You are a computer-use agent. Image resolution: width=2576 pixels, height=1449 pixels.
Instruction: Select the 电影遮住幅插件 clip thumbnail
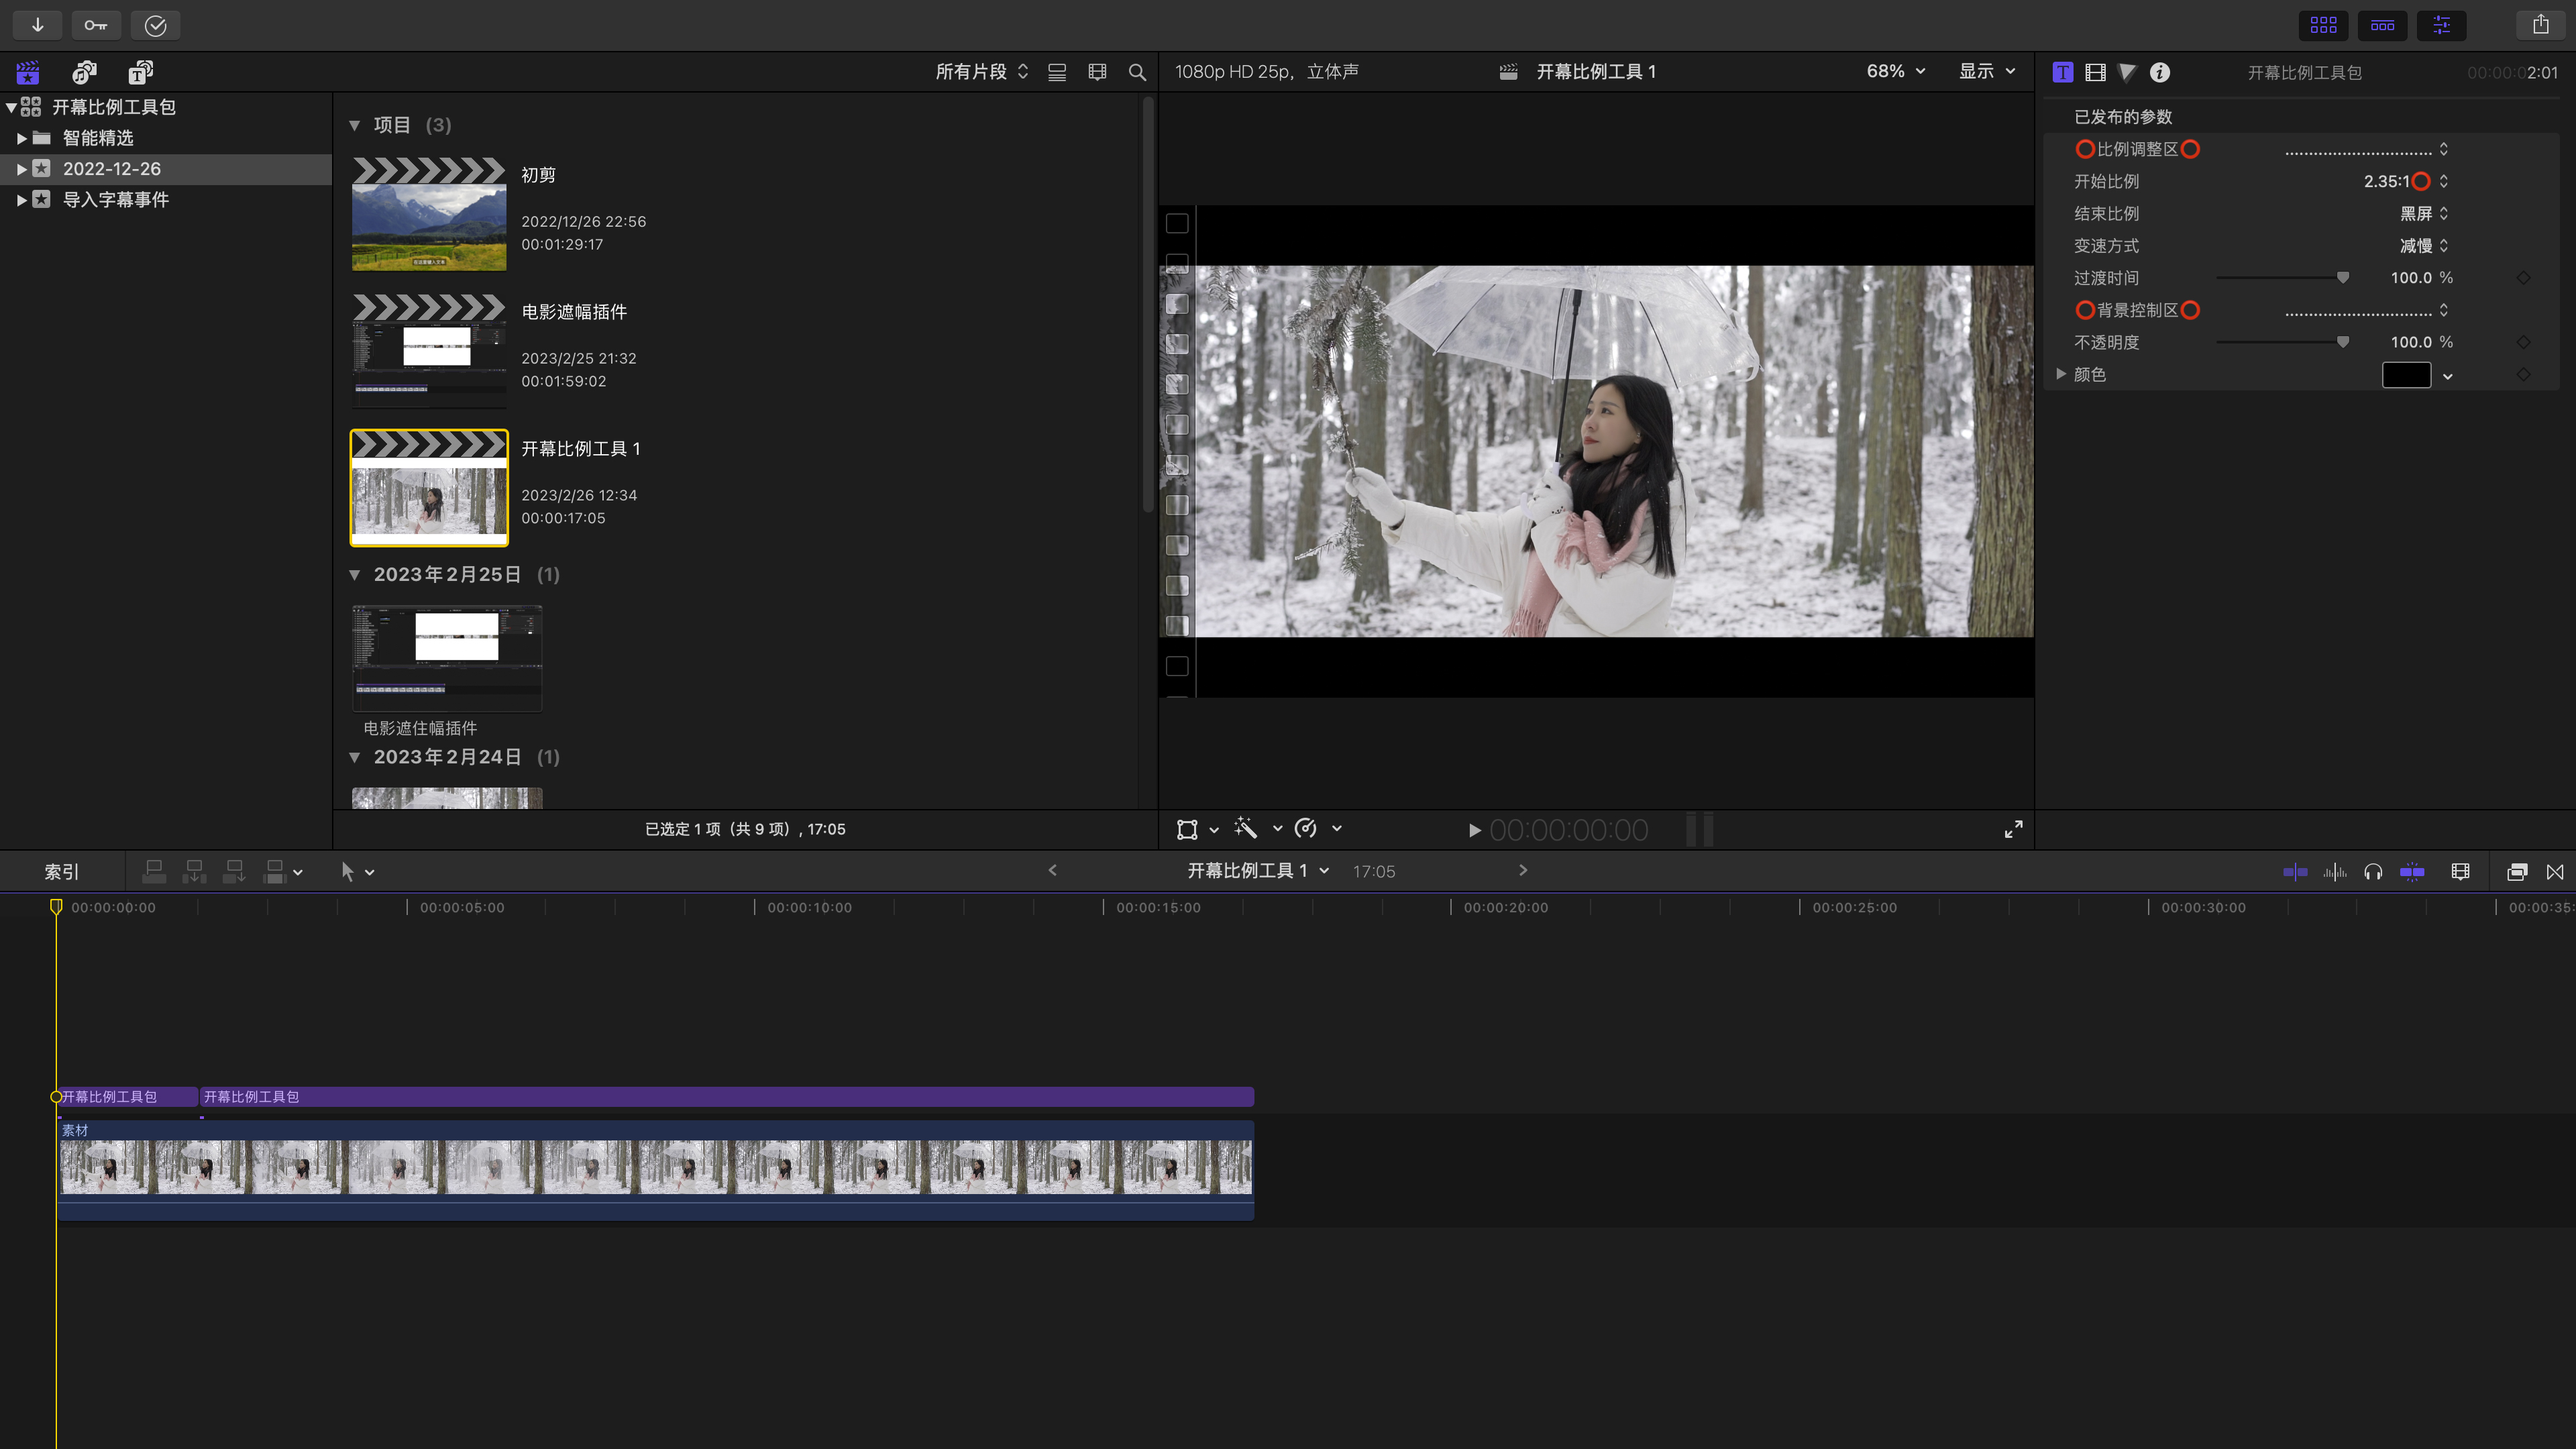coord(447,658)
